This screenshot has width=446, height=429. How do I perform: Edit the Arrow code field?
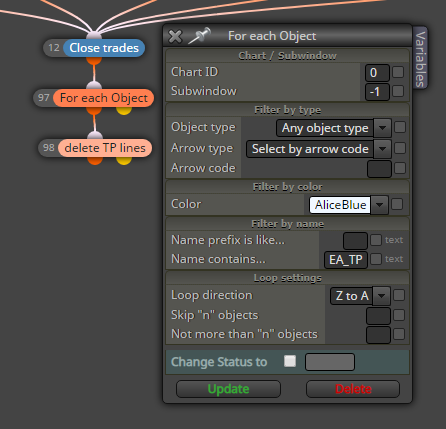pyautogui.click(x=379, y=169)
